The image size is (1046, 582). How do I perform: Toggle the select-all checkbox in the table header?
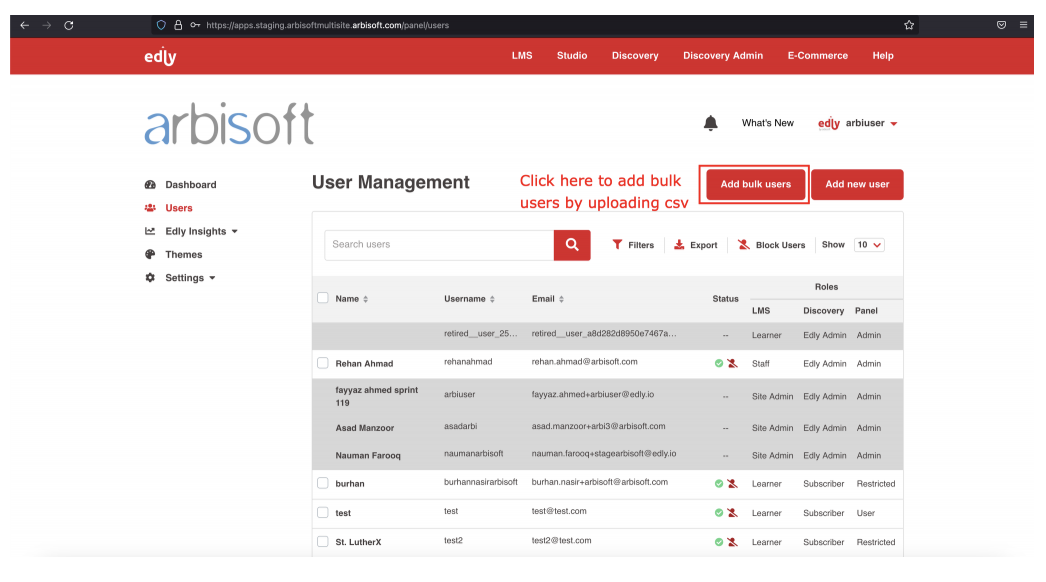pos(323,298)
